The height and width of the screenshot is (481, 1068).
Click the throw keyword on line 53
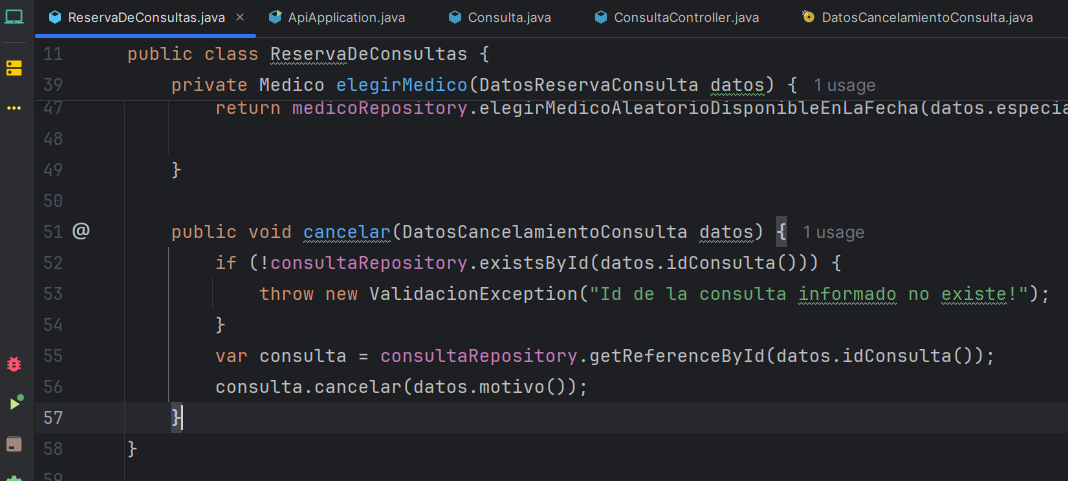tap(287, 294)
